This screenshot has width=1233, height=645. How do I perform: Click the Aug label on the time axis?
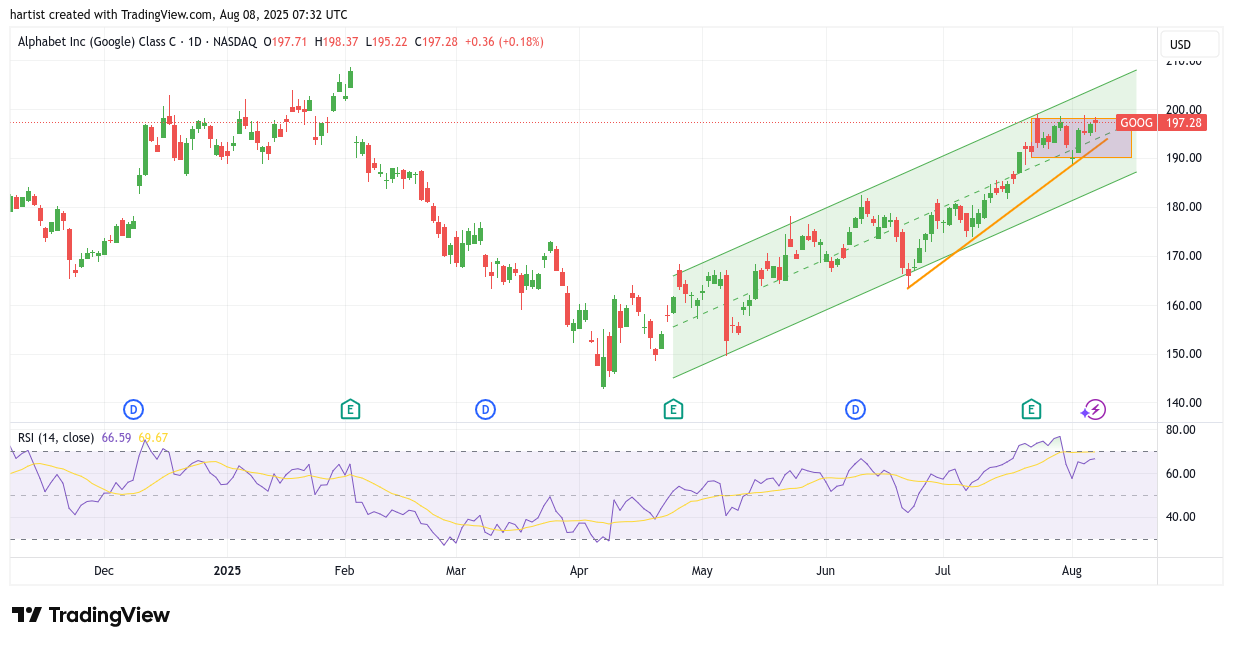coord(1073,571)
